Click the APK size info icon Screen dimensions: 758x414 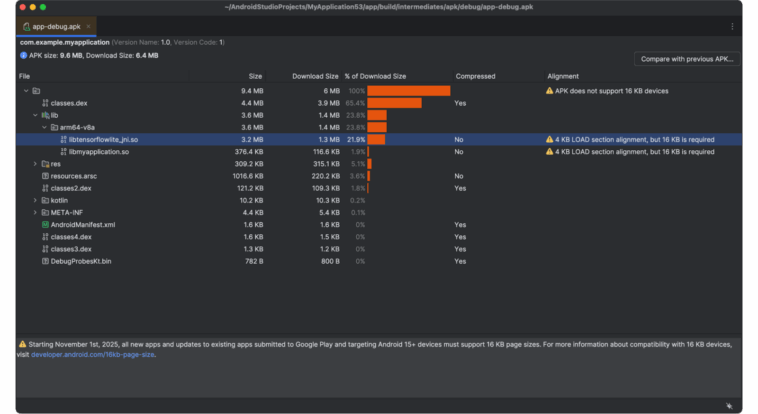point(23,56)
